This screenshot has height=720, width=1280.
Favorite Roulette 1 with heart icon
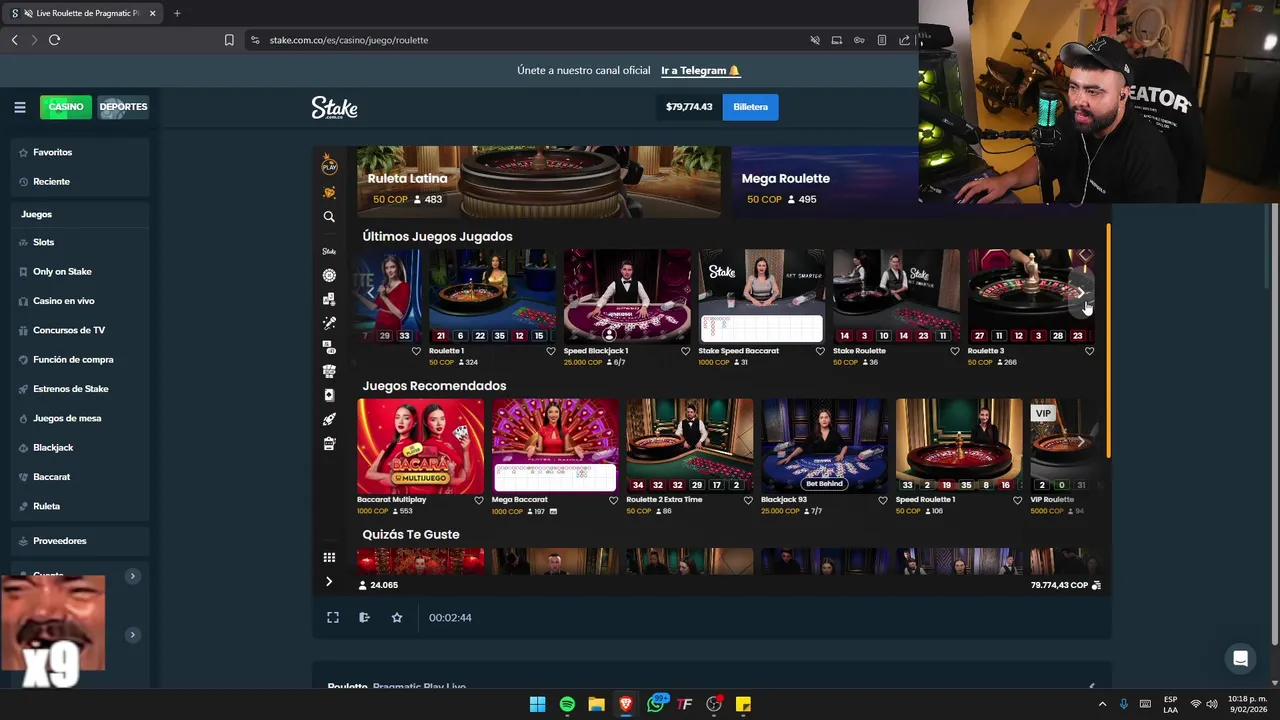click(x=551, y=351)
